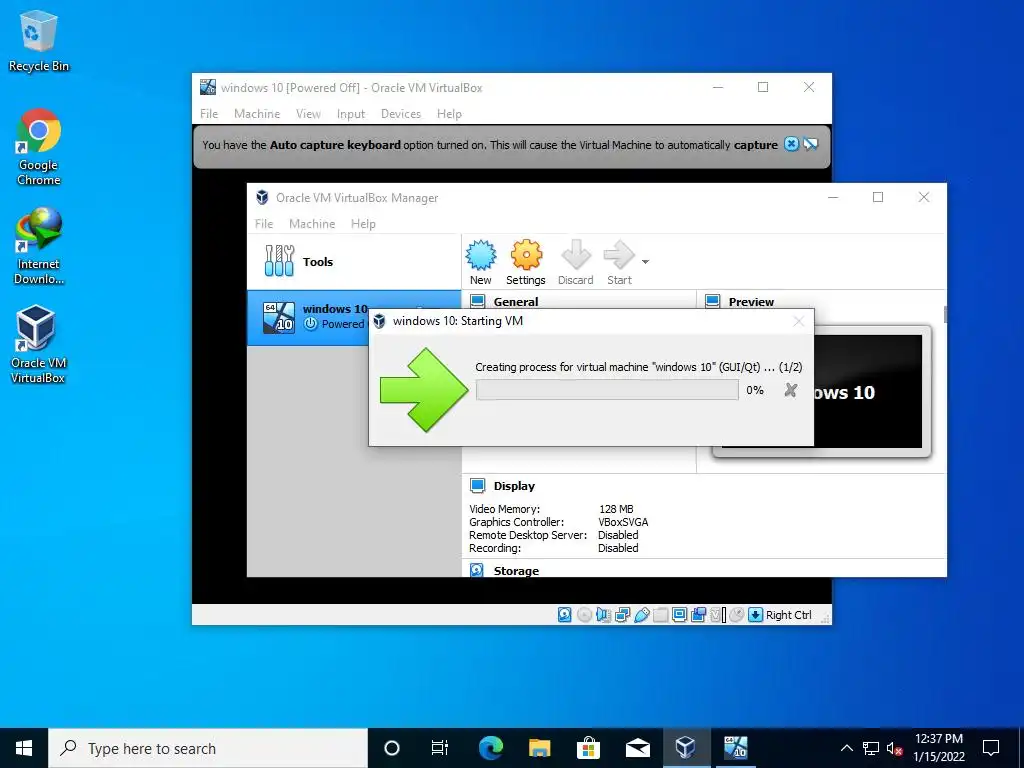Click the USB status icon in VM status bar

[641, 615]
